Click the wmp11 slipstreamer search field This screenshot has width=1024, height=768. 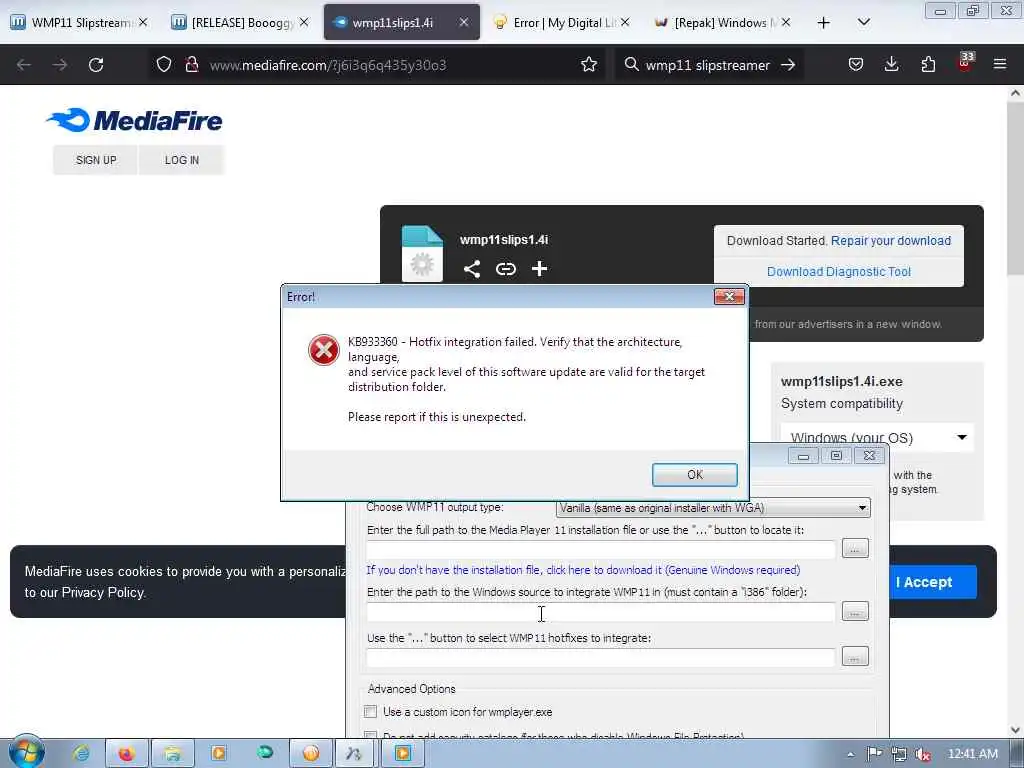[708, 65]
